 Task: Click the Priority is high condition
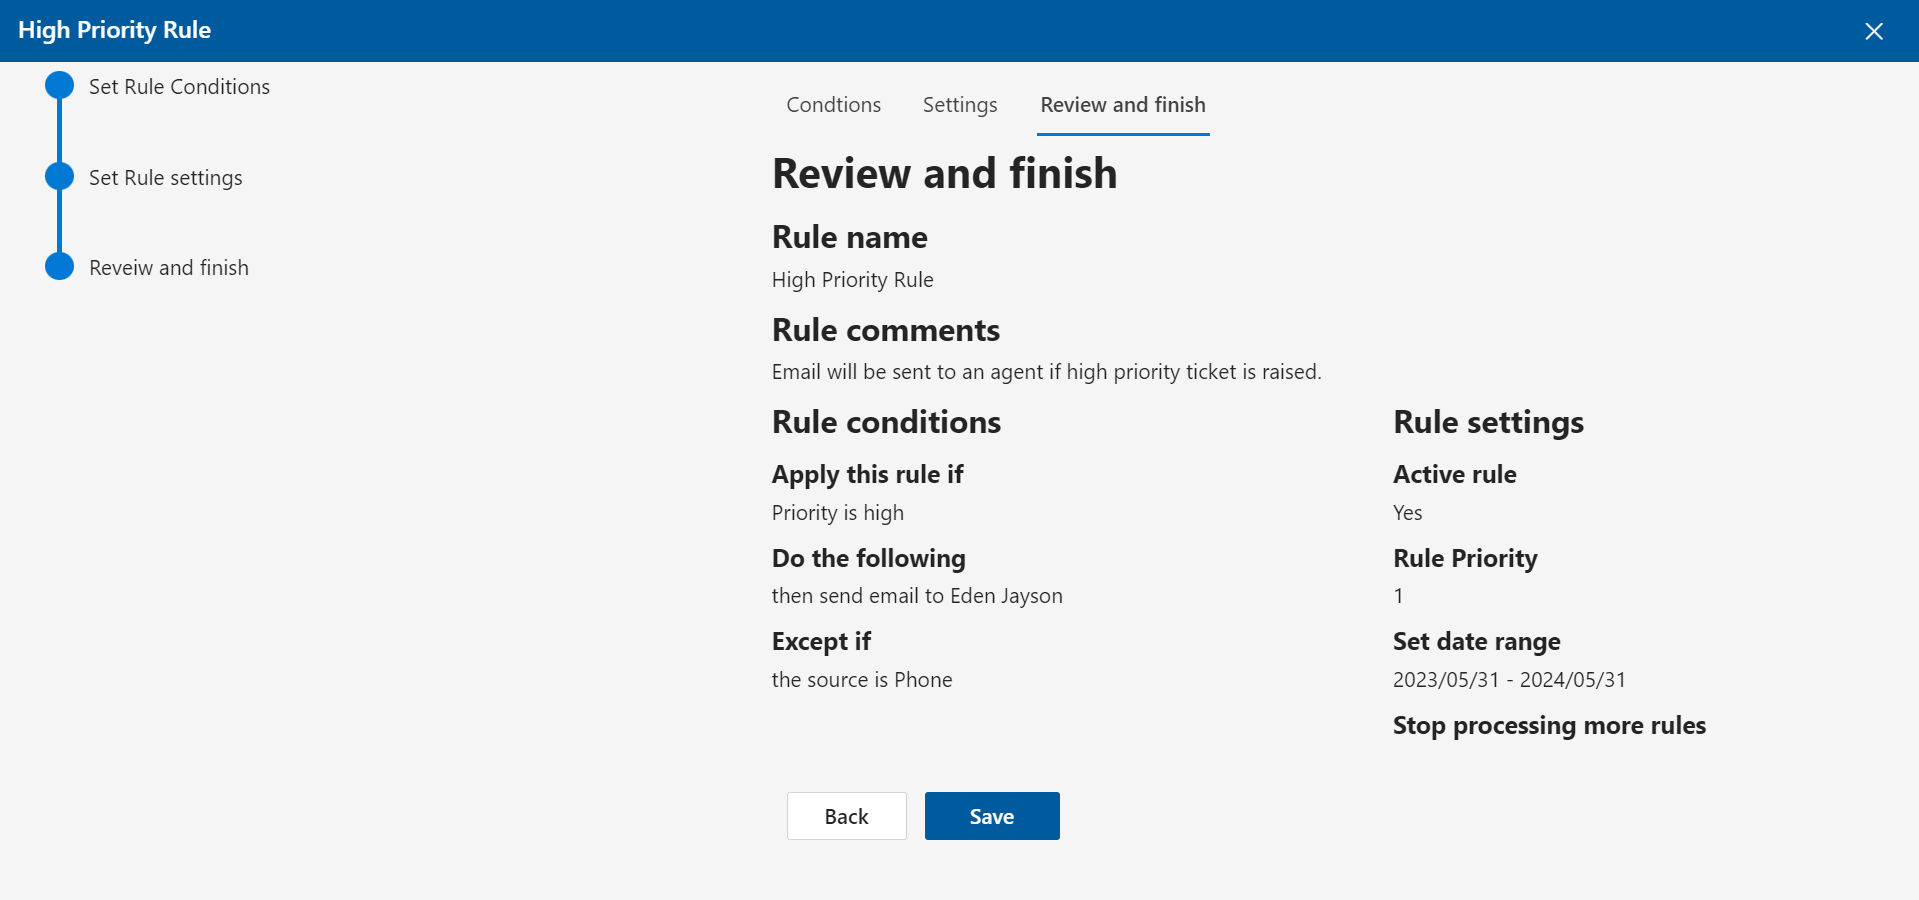pyautogui.click(x=838, y=513)
